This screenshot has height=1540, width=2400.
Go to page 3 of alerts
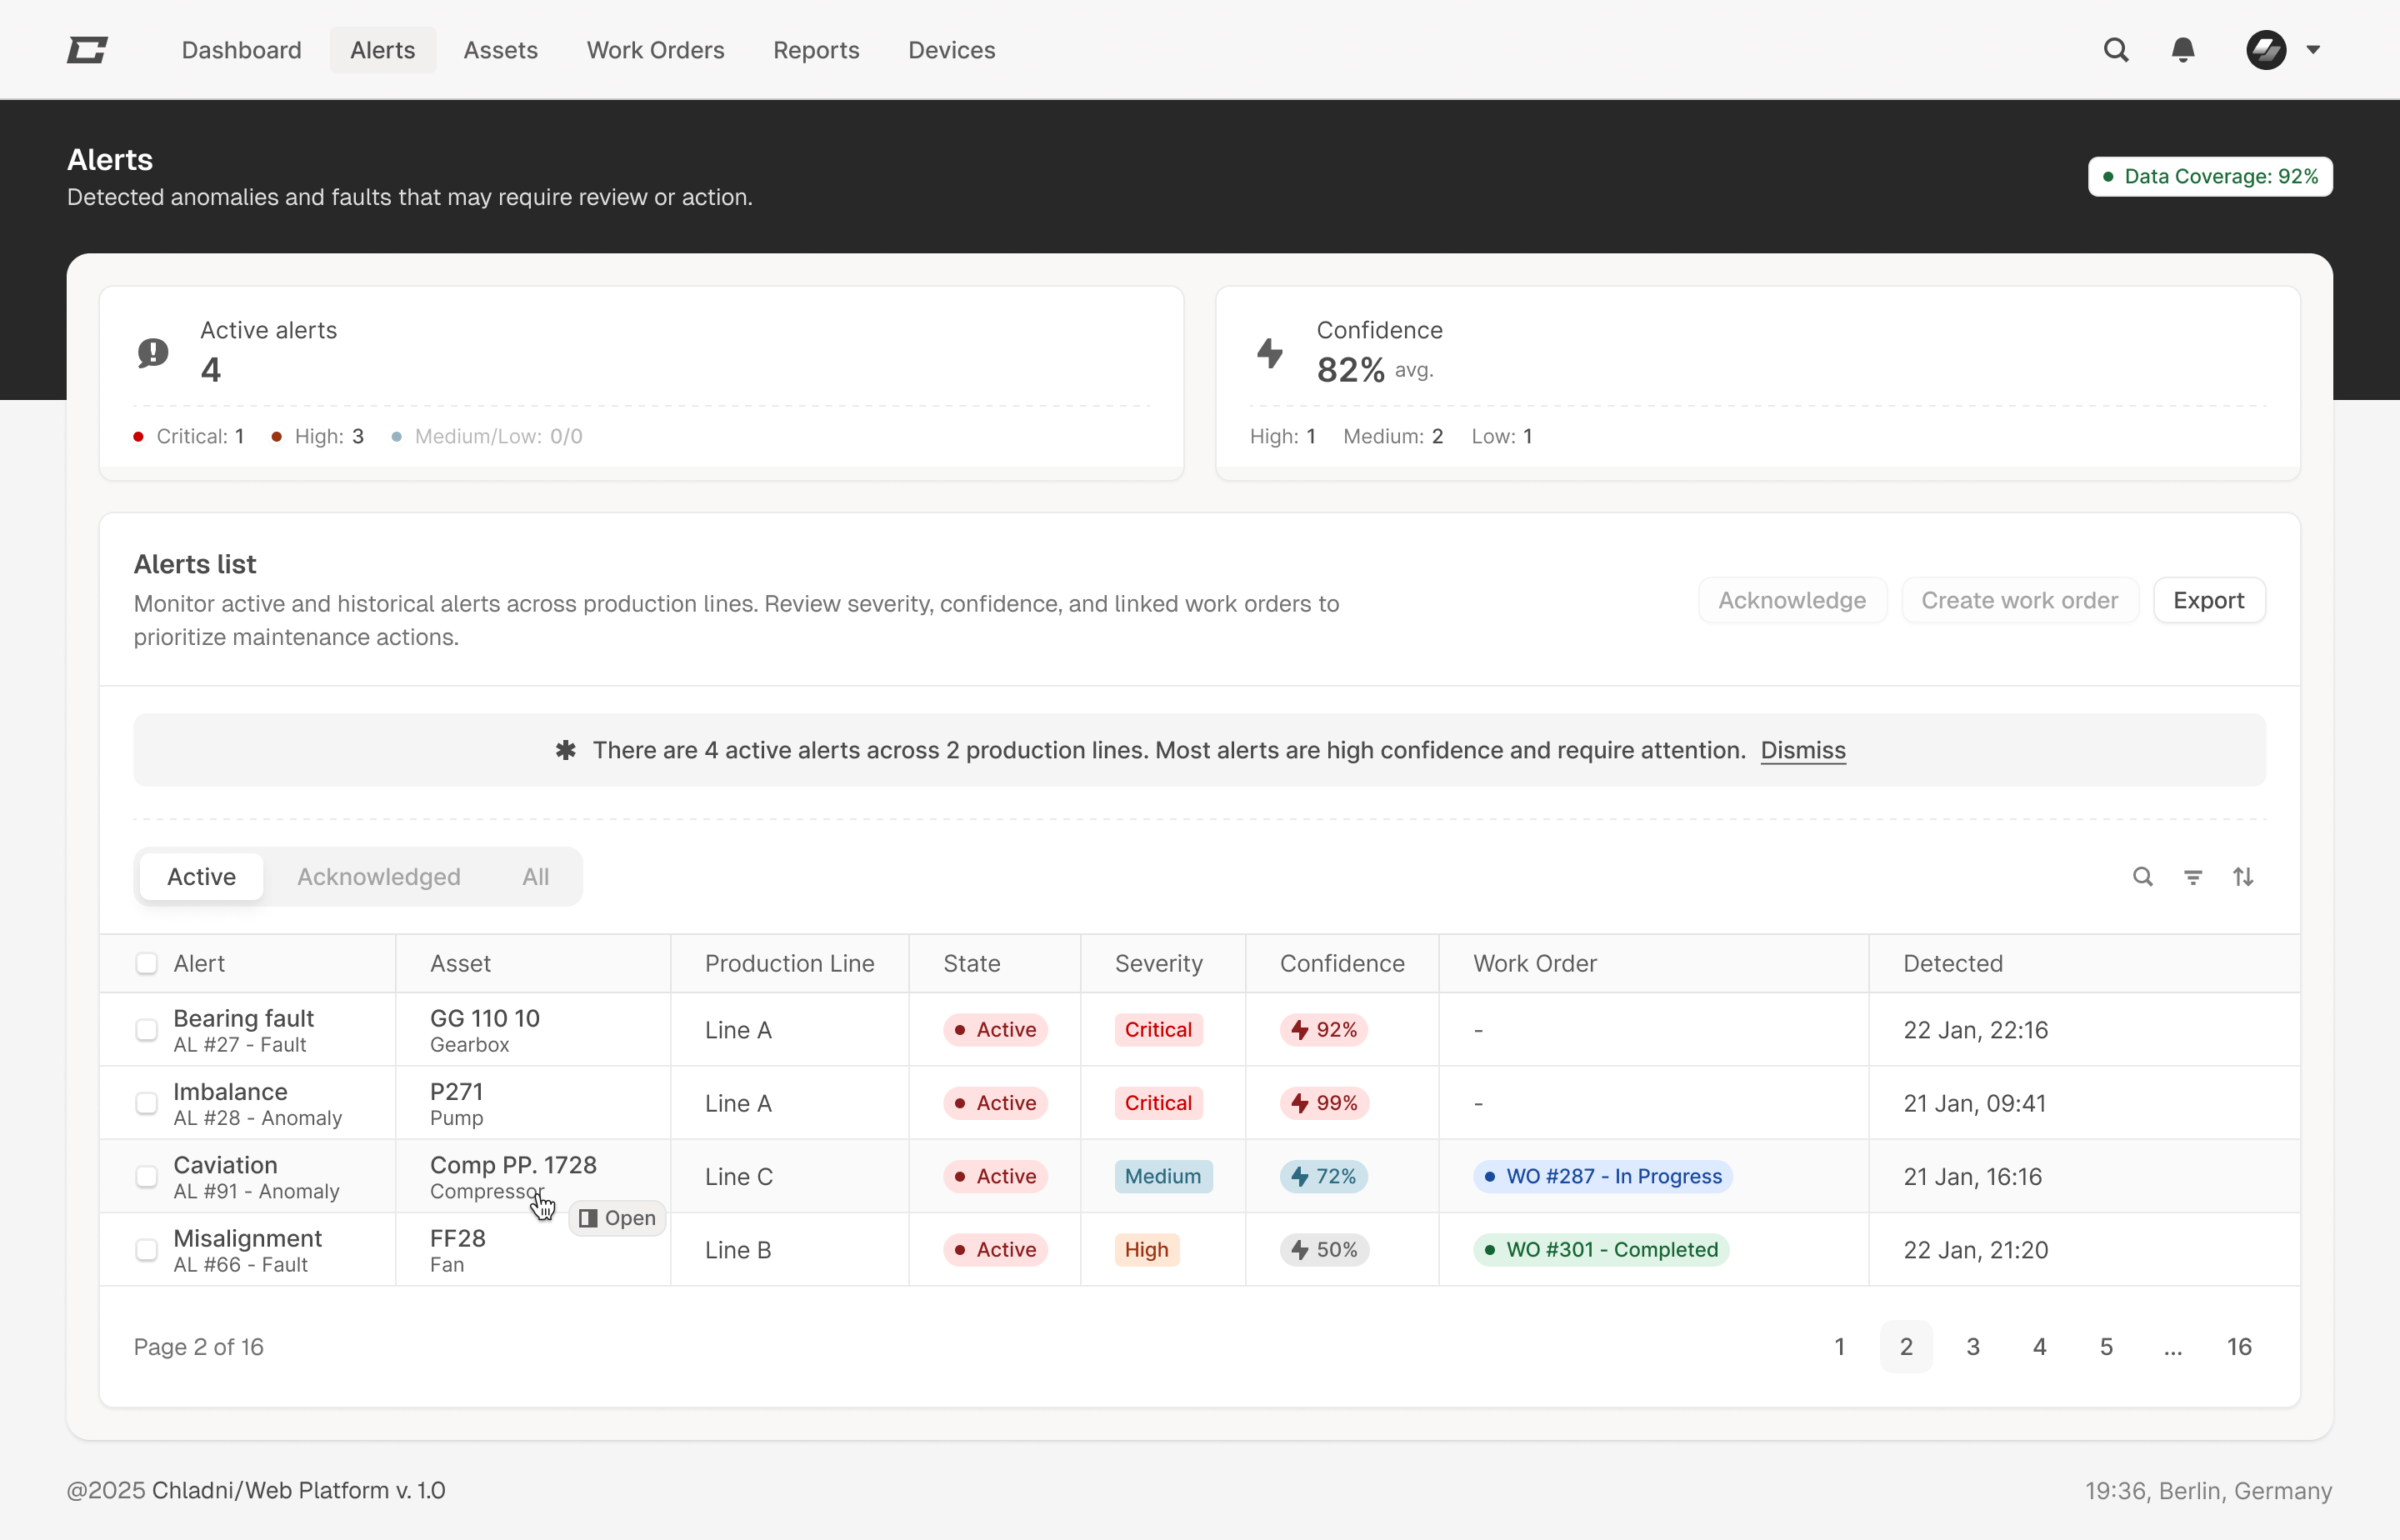tap(1972, 1347)
